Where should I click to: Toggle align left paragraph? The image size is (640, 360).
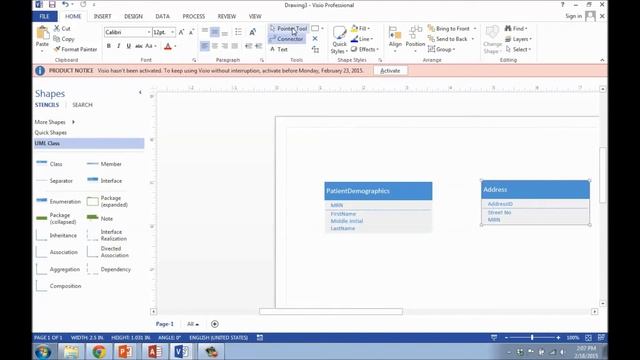pyautogui.click(x=204, y=46)
